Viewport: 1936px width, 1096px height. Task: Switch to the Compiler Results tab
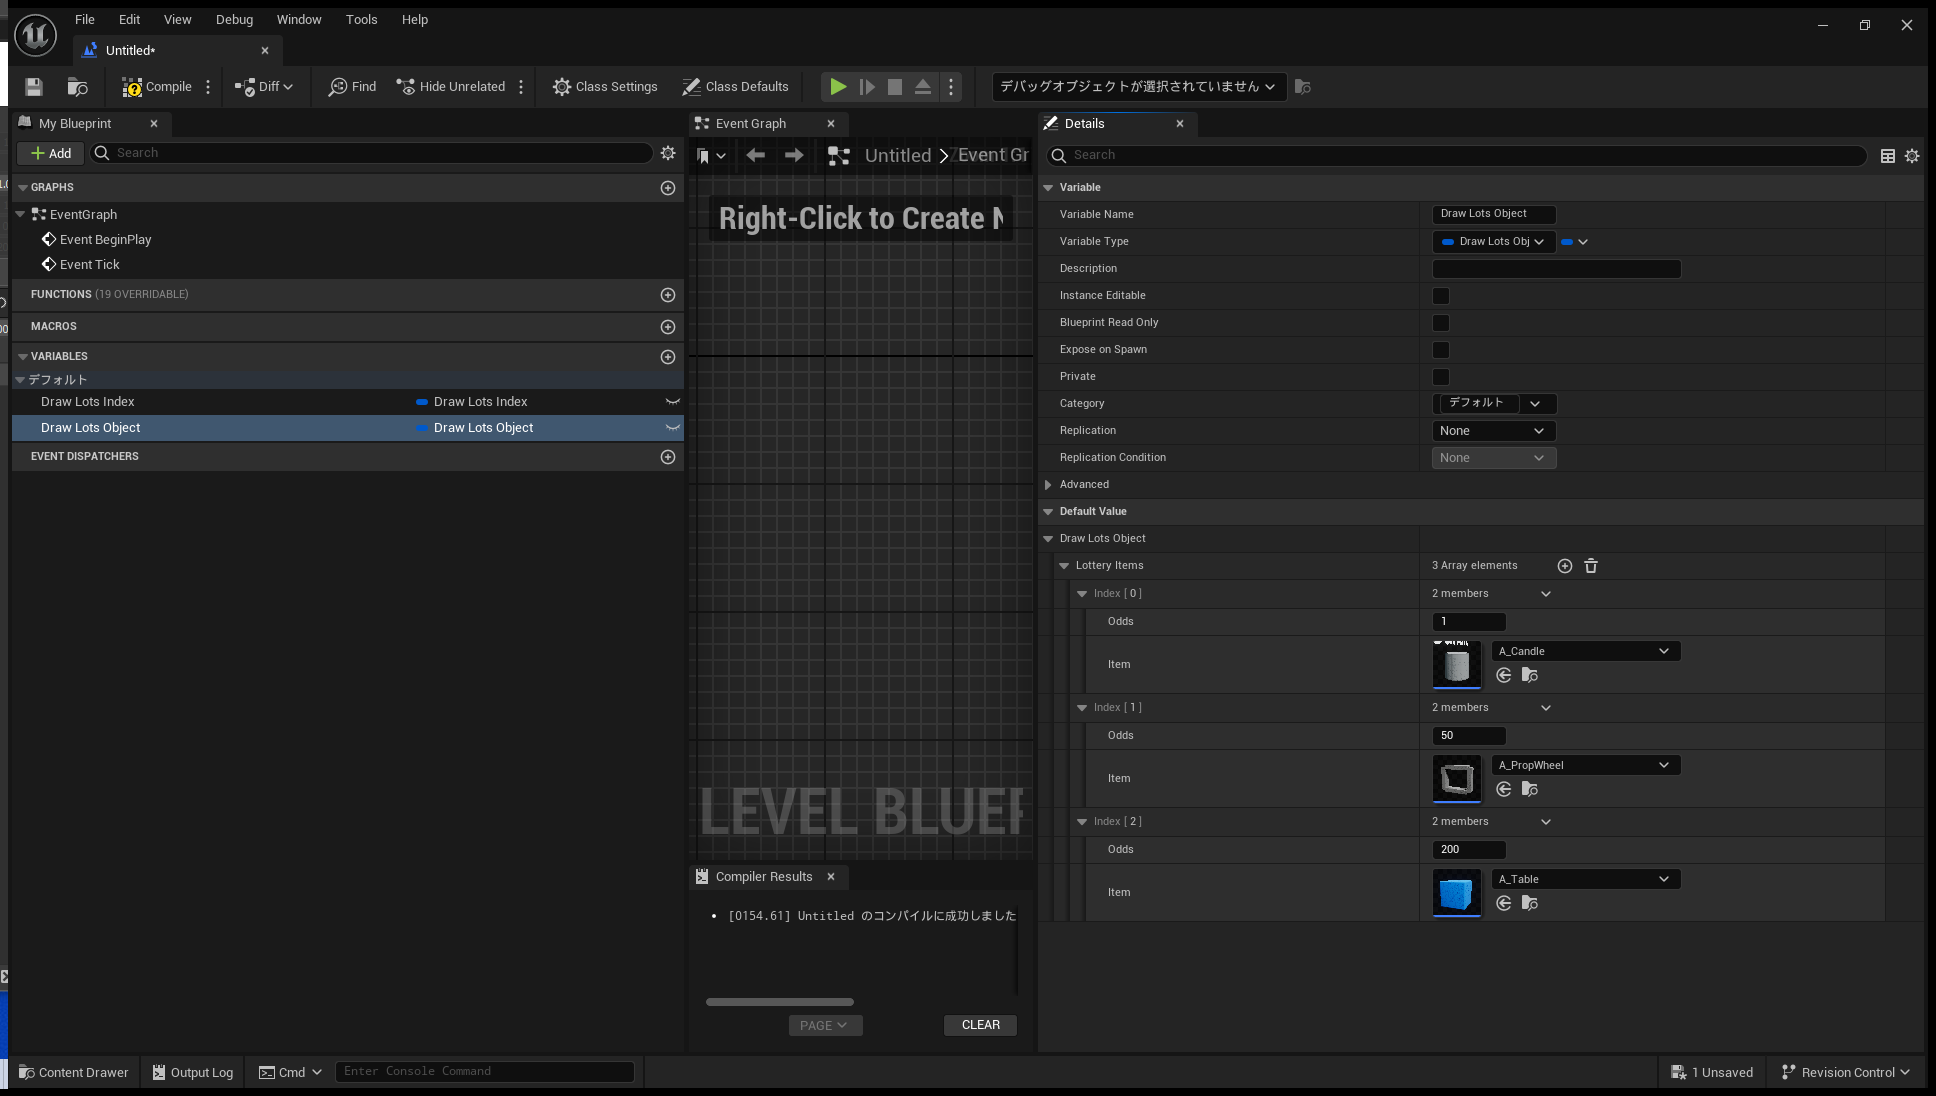click(x=764, y=877)
